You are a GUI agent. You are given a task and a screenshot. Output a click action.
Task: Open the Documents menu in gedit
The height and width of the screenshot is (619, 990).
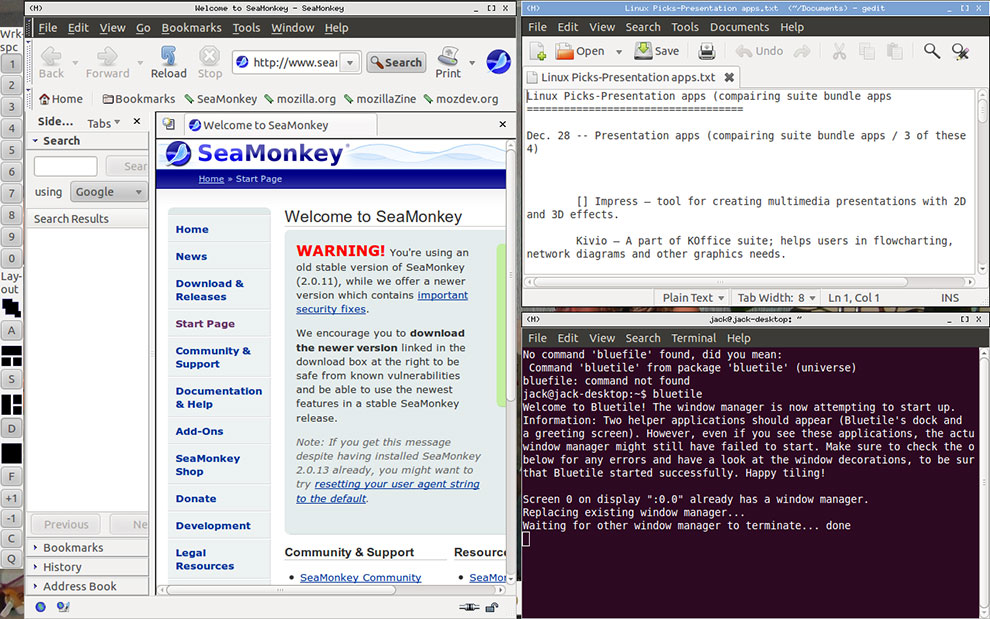739,27
